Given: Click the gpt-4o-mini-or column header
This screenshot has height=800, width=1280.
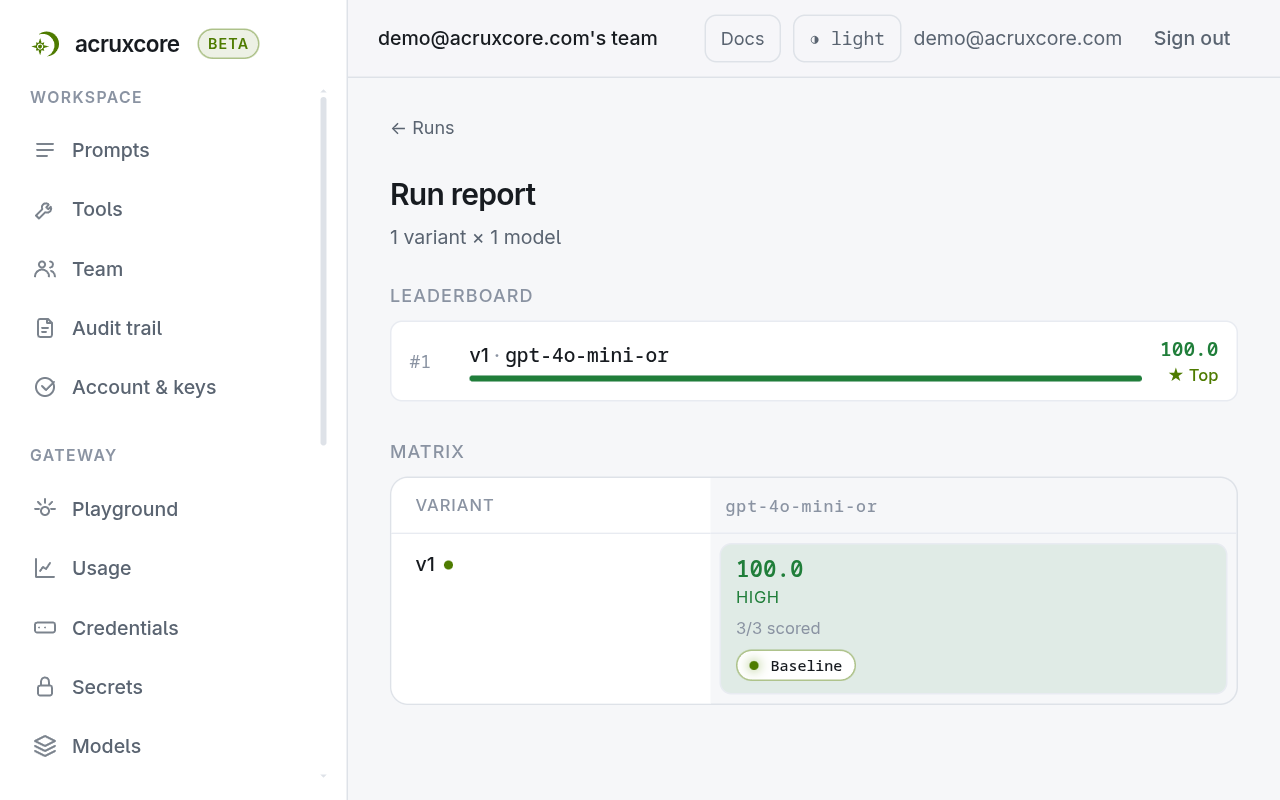Looking at the screenshot, I should point(801,506).
